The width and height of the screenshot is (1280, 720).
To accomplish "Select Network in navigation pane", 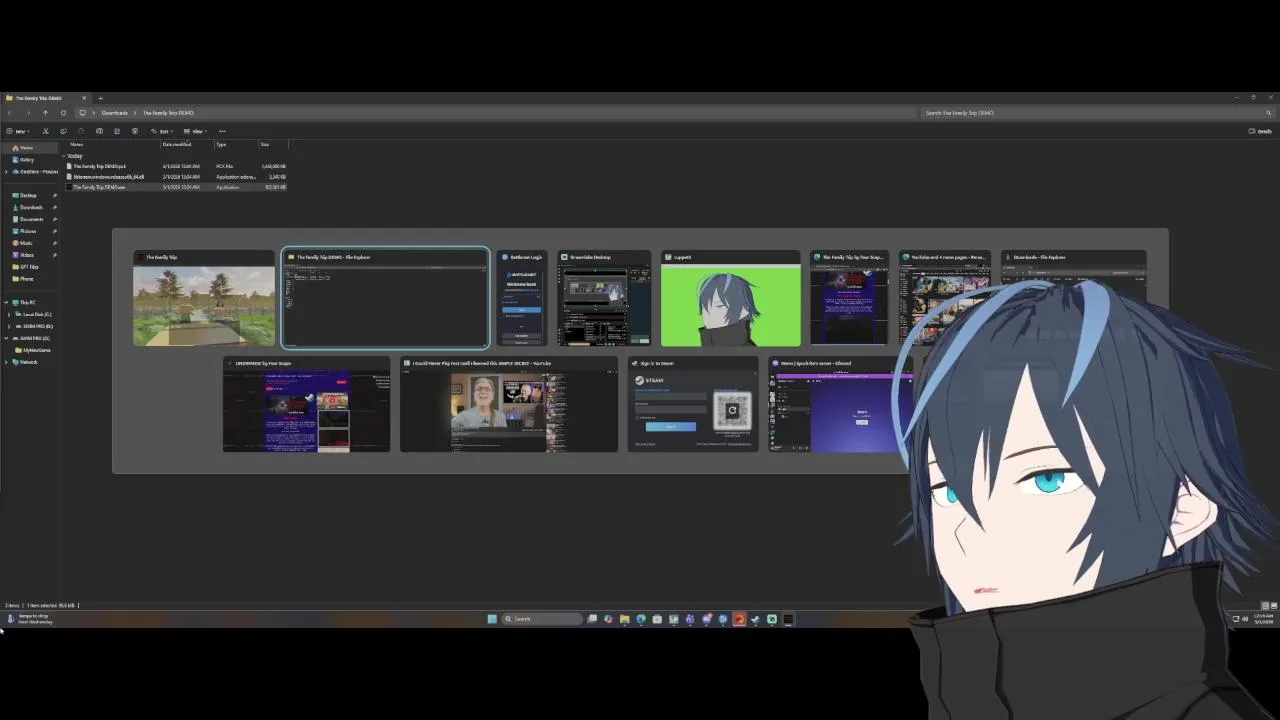I will pyautogui.click(x=25, y=362).
